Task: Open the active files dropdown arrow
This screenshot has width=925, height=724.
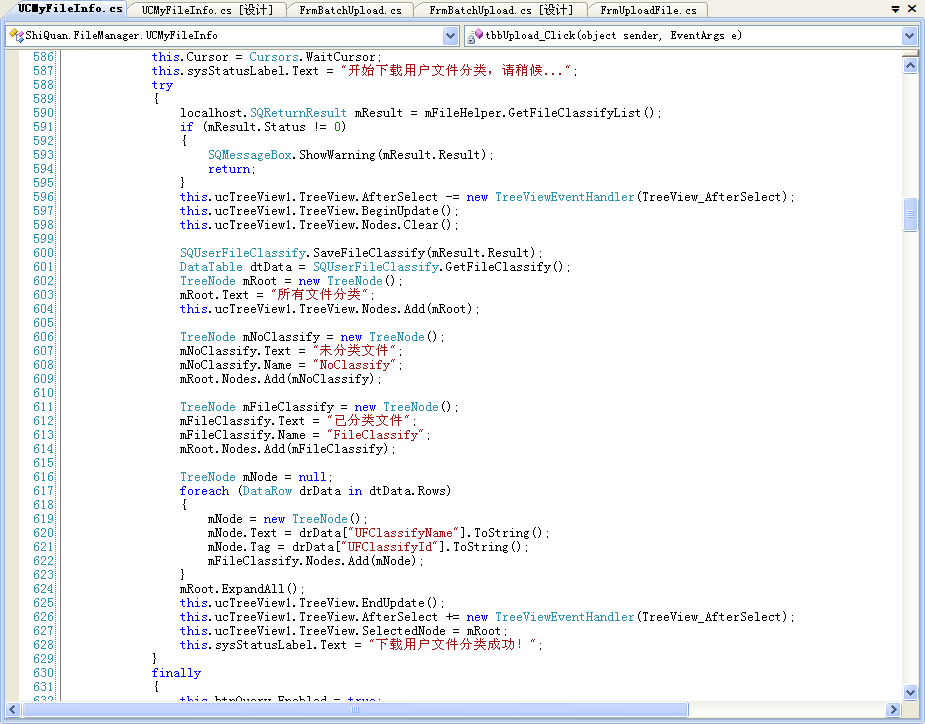Action: (895, 9)
